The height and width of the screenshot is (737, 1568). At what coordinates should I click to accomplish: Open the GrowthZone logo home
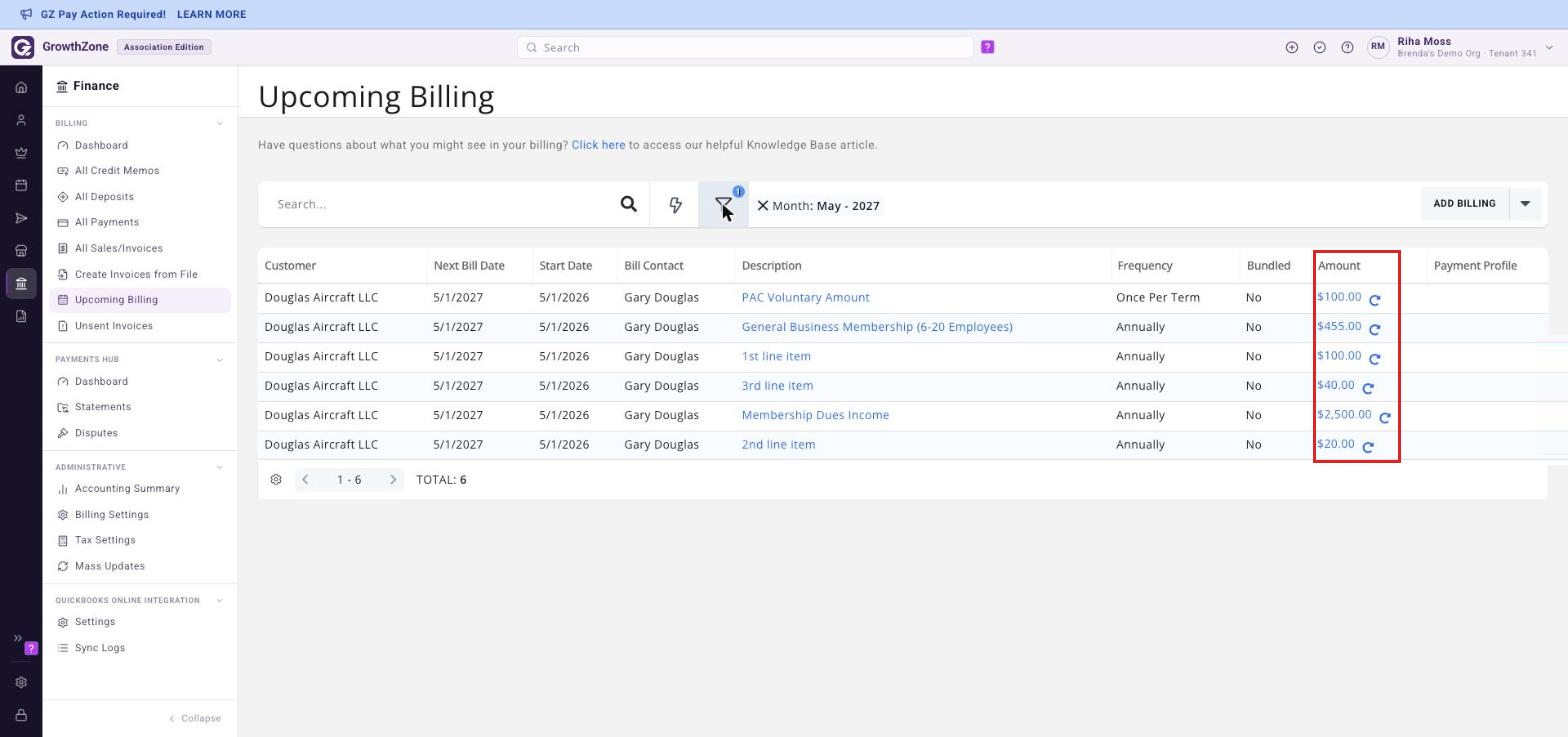[22, 47]
